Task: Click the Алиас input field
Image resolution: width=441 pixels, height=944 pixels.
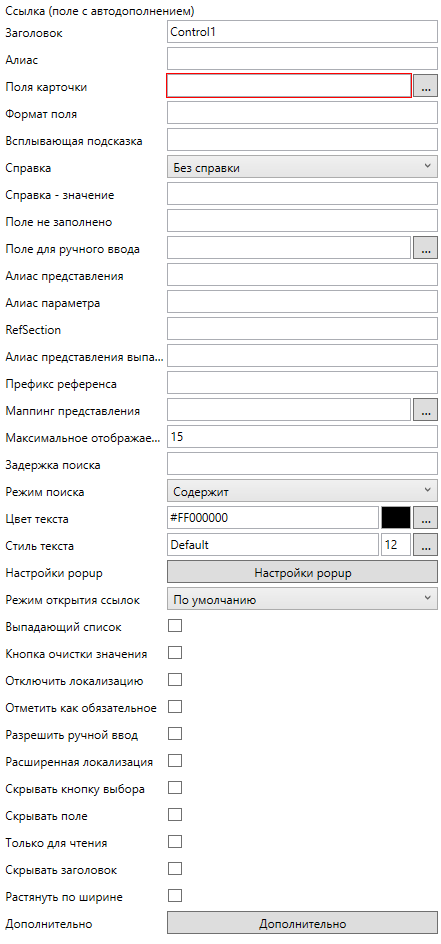Action: [302, 59]
